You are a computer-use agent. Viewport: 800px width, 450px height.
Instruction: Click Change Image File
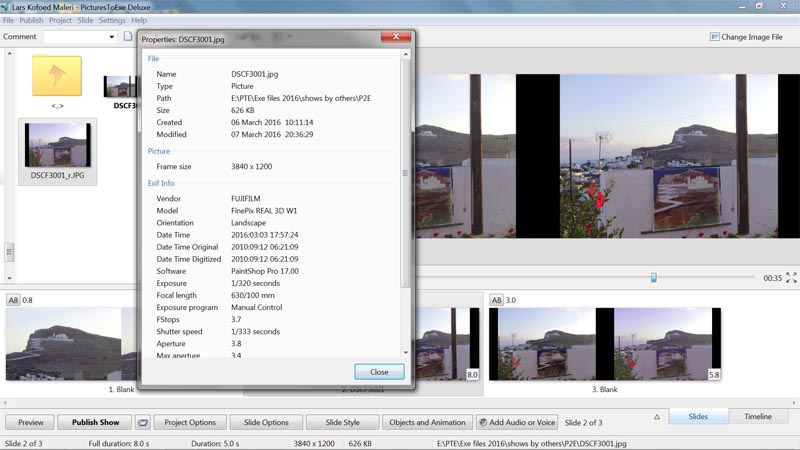(x=746, y=37)
